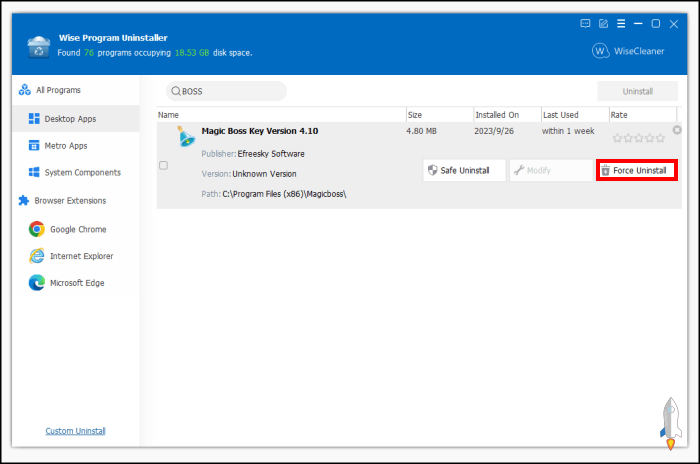700x464 pixels.
Task: Click the Google Chrome icon
Action: point(37,229)
